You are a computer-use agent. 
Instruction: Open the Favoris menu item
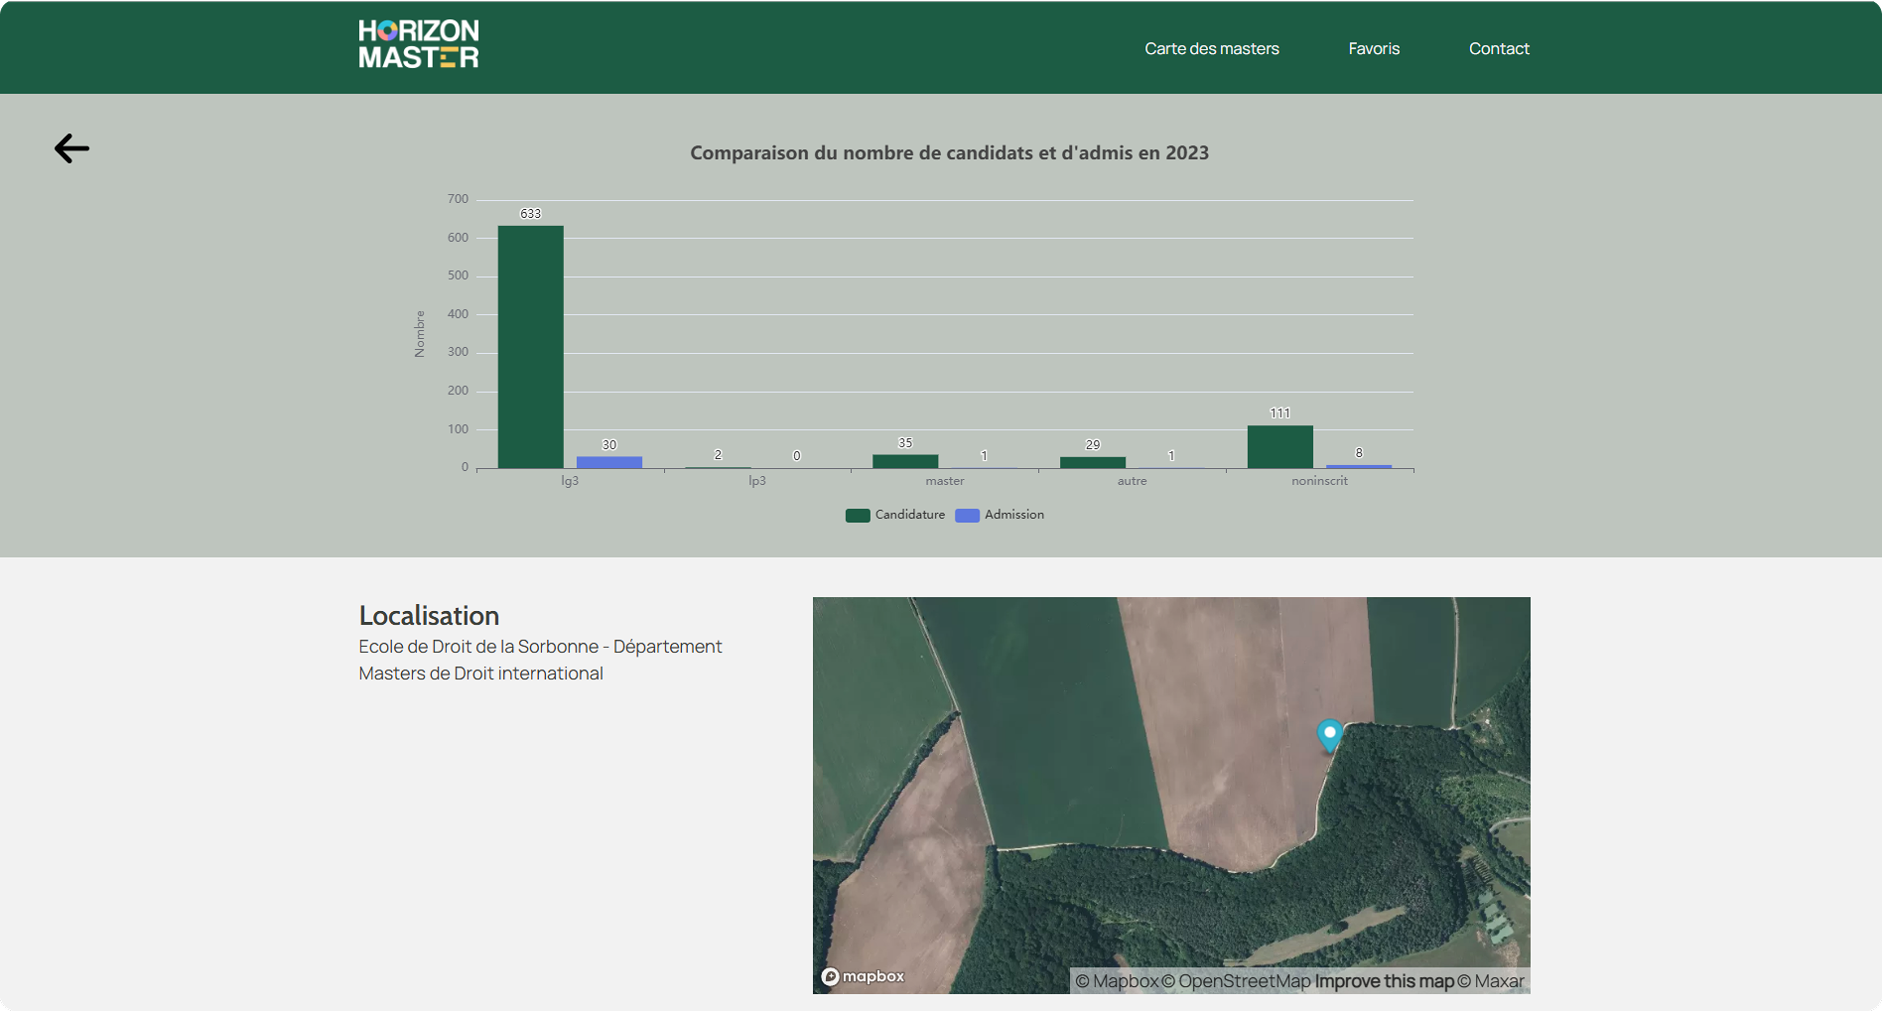click(1373, 48)
